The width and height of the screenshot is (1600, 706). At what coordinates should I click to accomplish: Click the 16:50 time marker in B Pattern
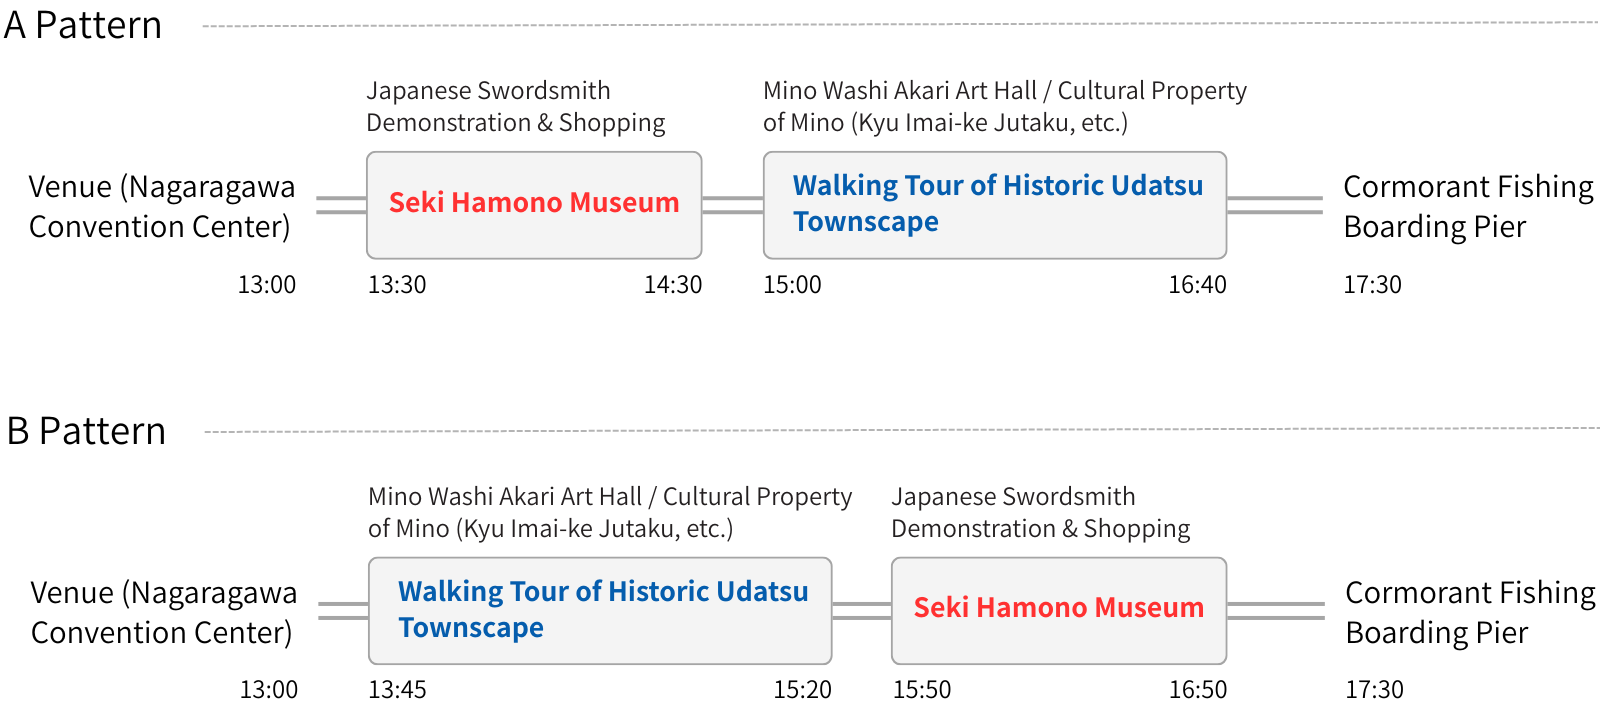coord(1197,690)
